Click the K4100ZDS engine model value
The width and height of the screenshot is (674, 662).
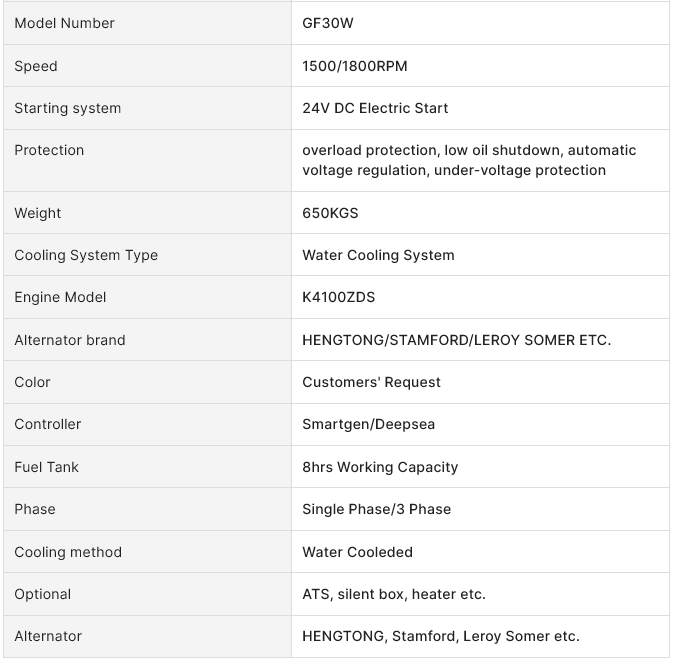[x=339, y=297]
